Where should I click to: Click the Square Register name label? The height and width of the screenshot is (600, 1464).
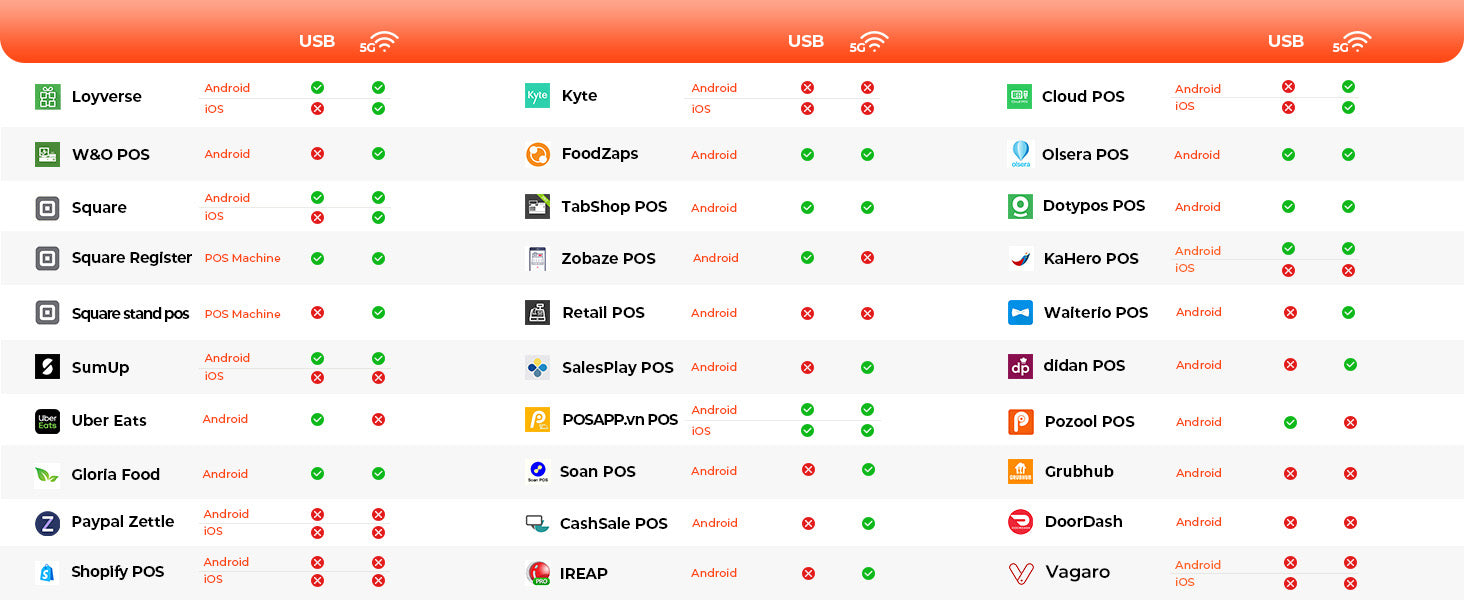pos(131,258)
